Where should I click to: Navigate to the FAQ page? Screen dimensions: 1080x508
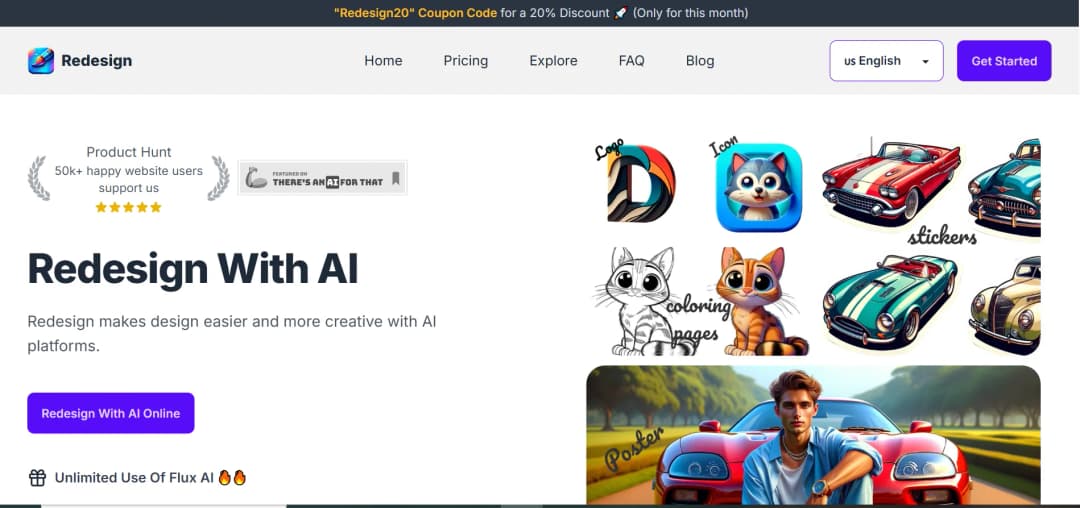click(631, 61)
